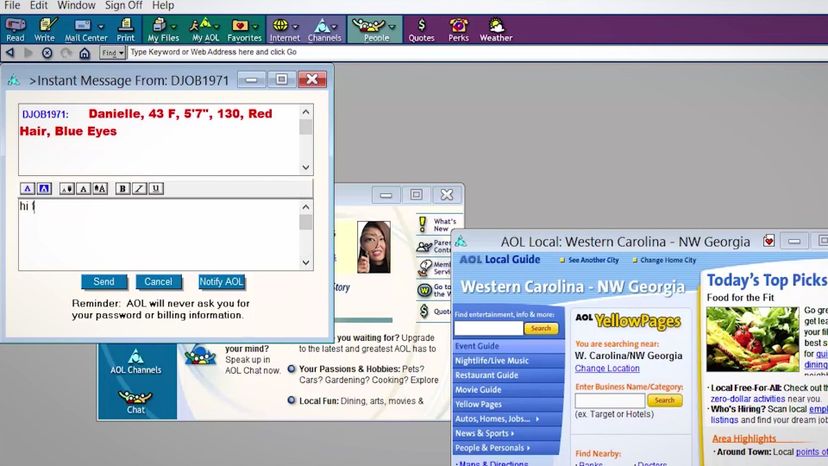
Task: Open the Channels toolbar icon
Action: [322, 30]
